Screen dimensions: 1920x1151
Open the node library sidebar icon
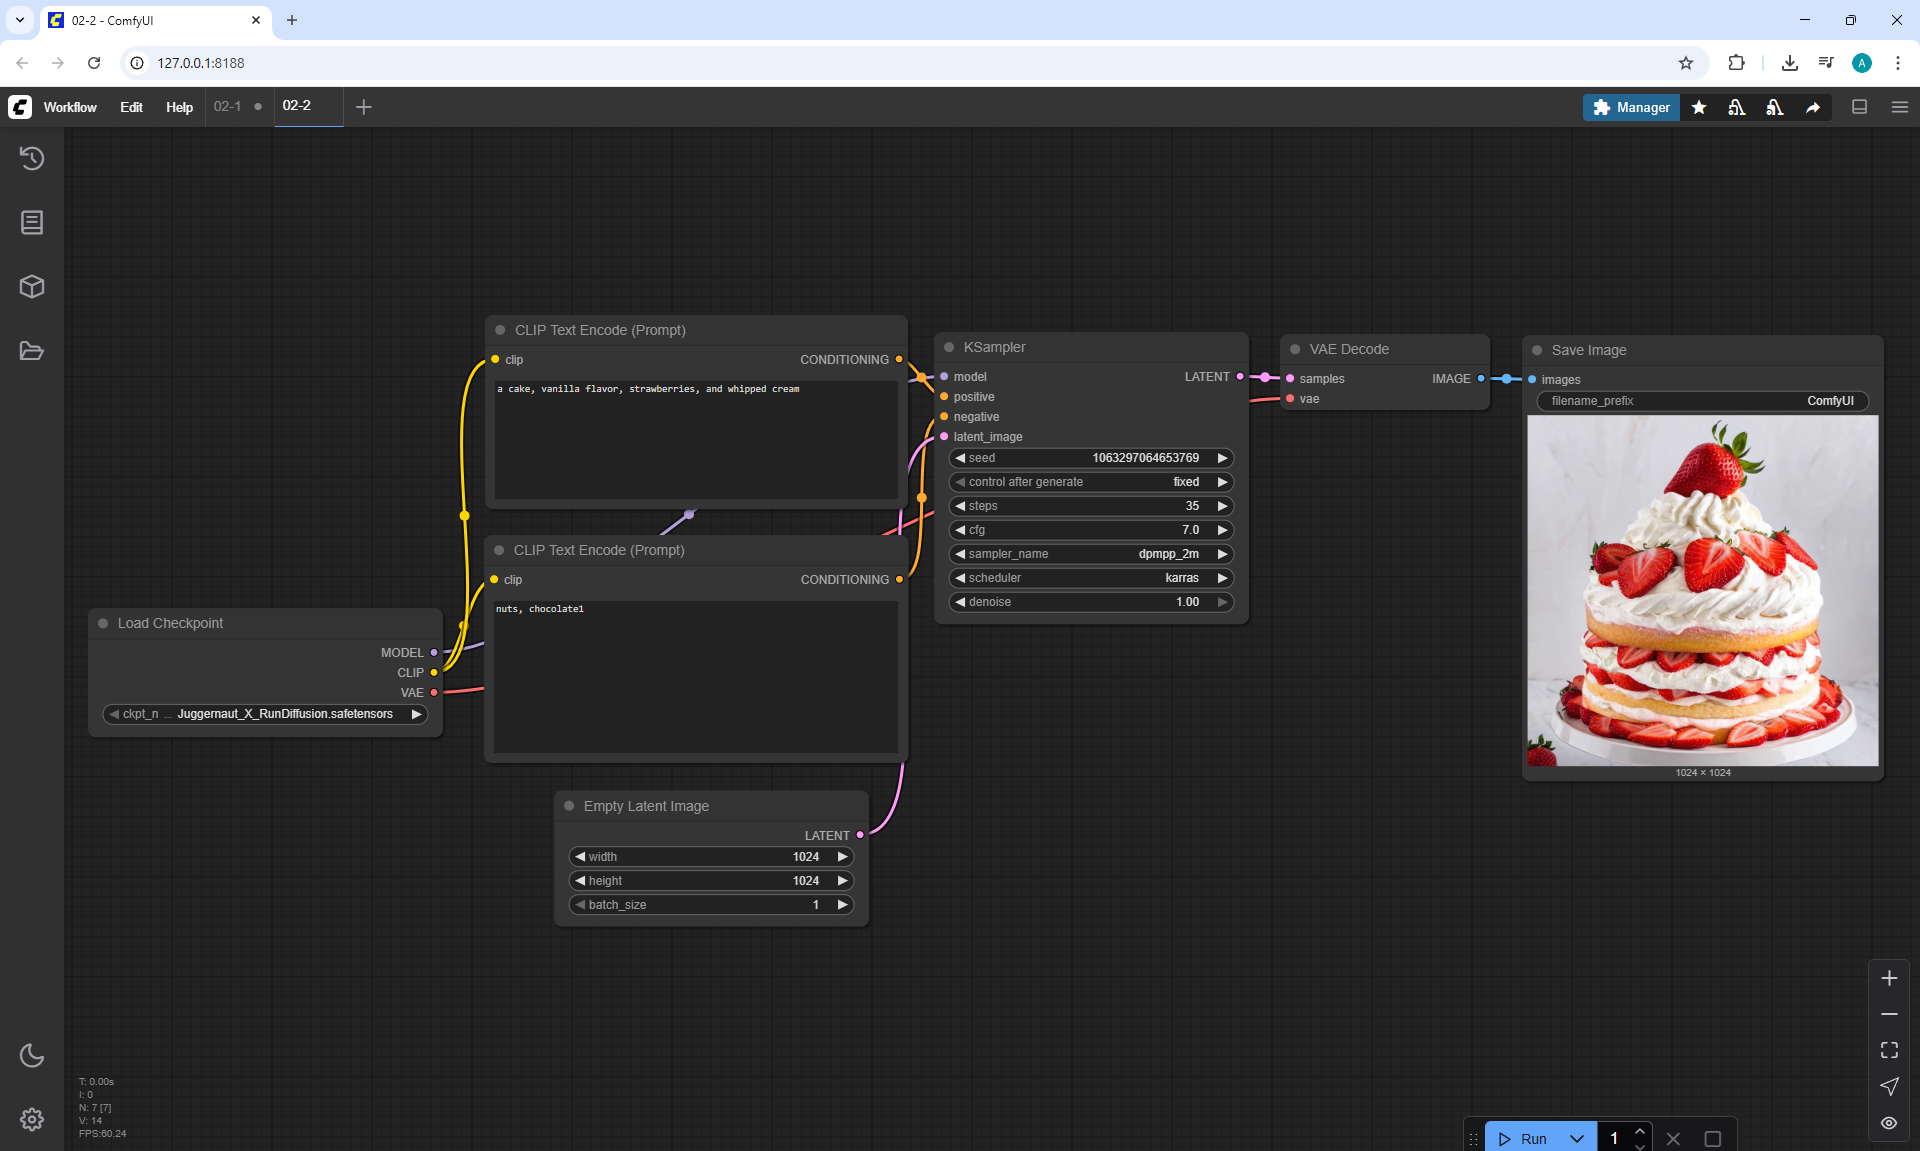(x=32, y=222)
